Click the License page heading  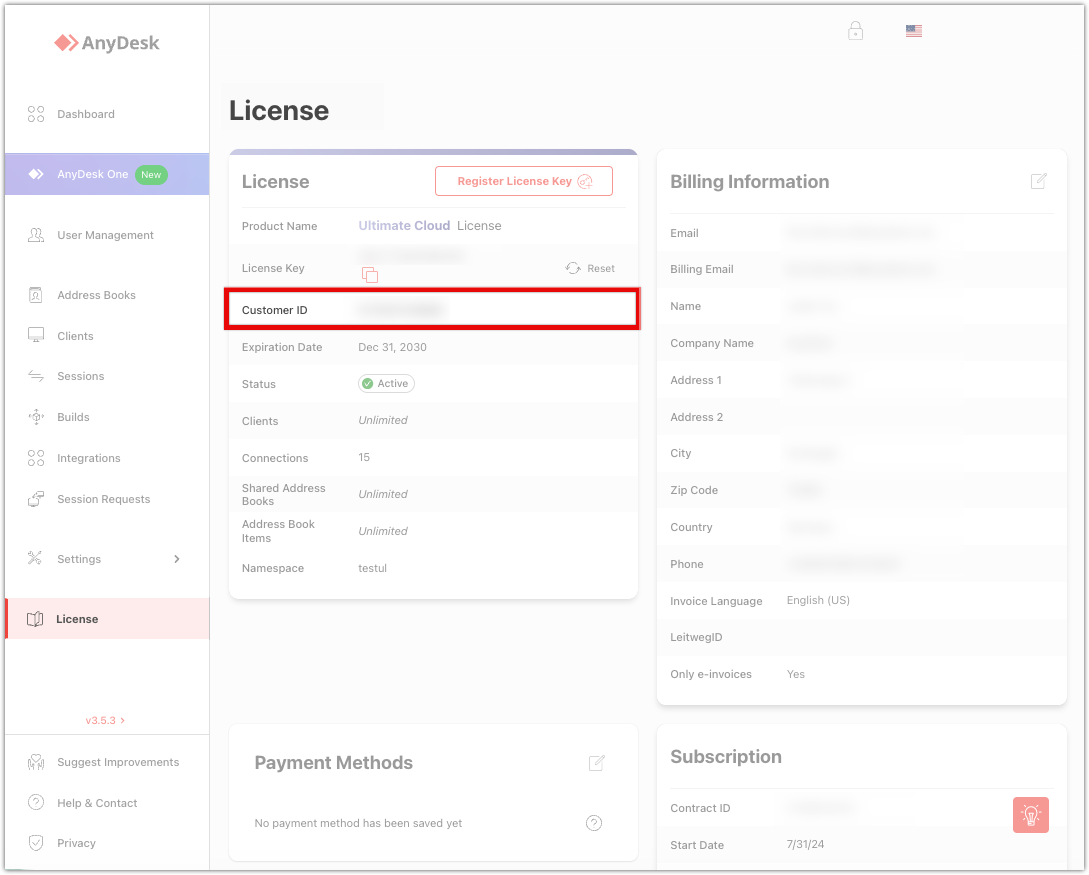(x=279, y=110)
